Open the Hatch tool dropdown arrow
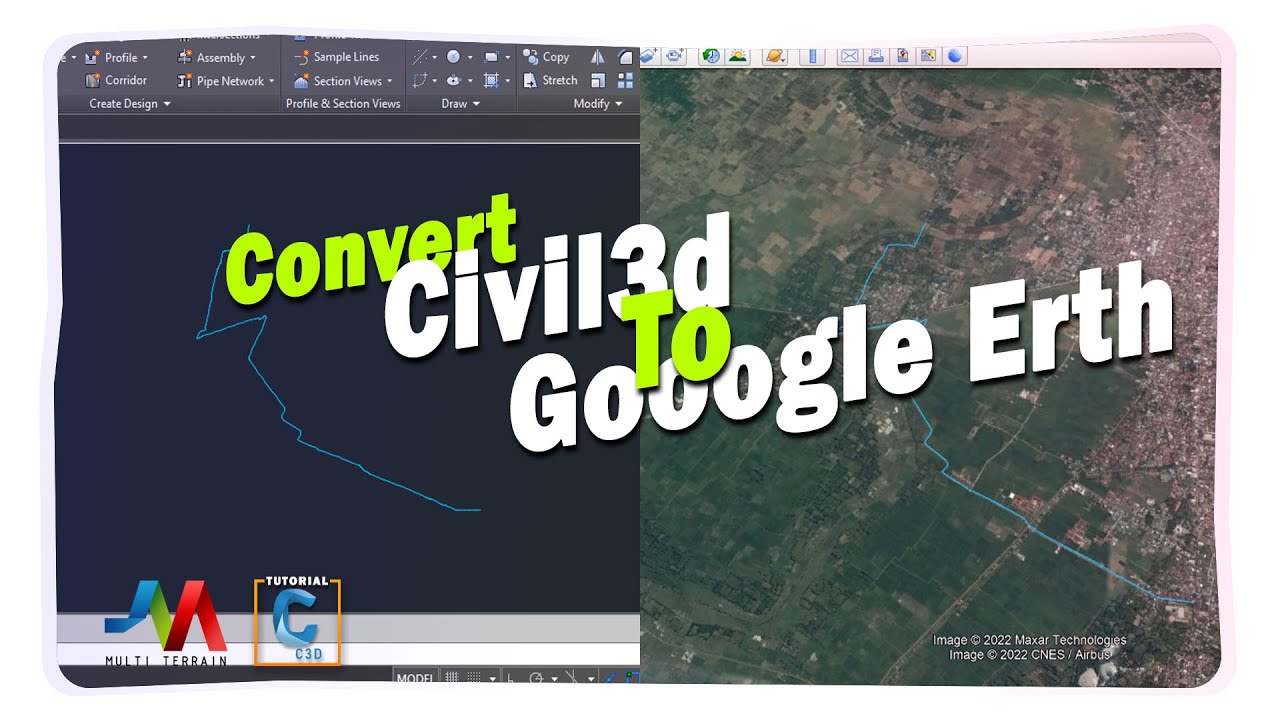Image resolution: width=1280 pixels, height=720 pixels. click(x=507, y=80)
